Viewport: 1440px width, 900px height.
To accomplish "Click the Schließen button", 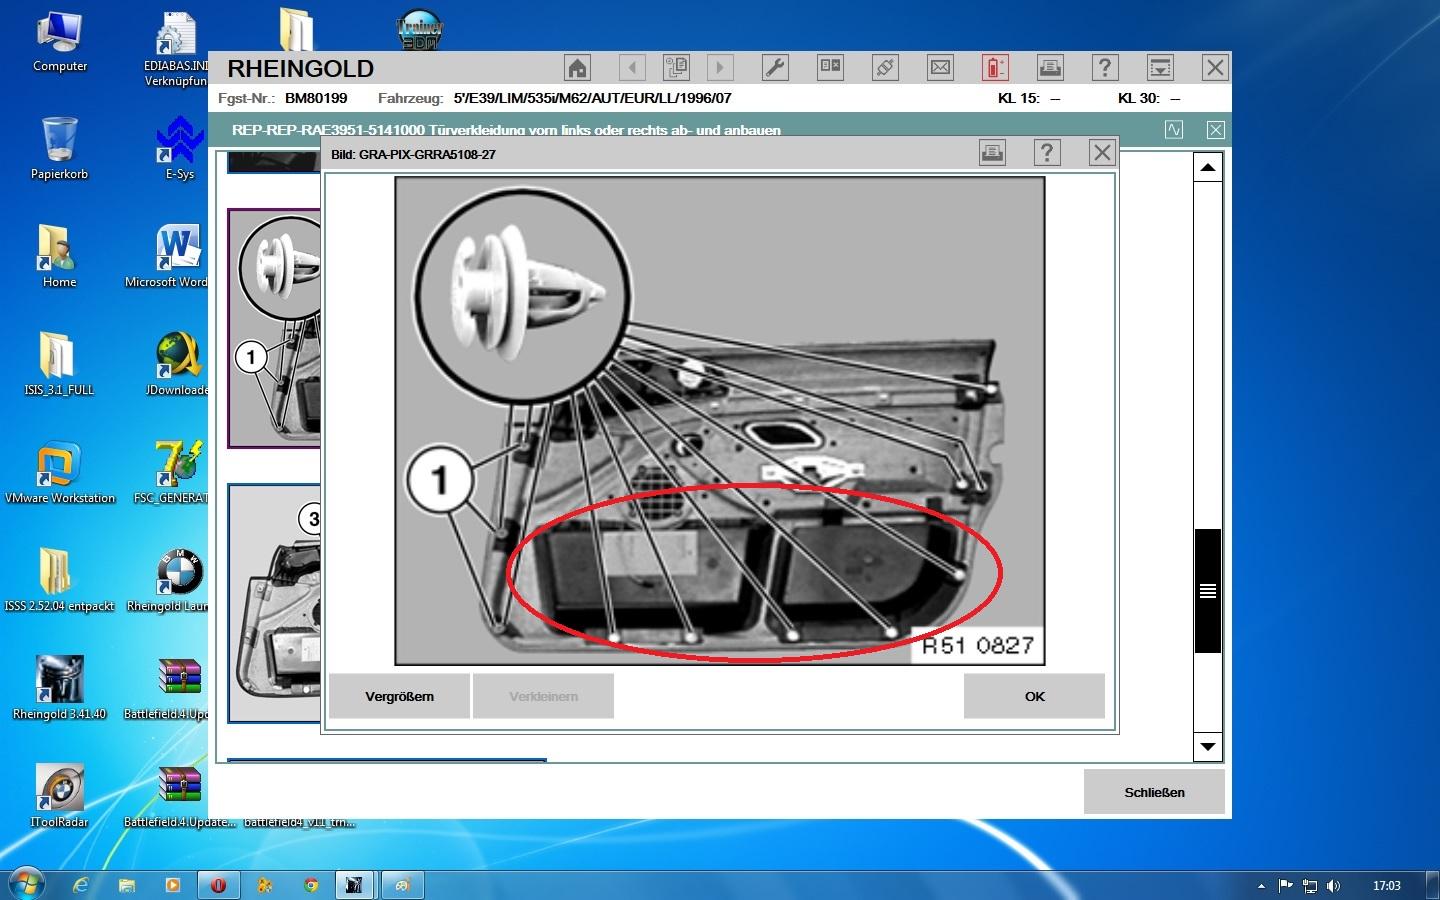I will (1154, 792).
